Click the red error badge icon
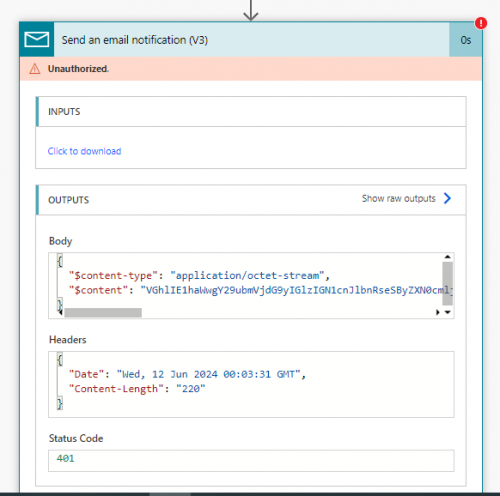Image resolution: width=500 pixels, height=496 pixels. [x=481, y=23]
